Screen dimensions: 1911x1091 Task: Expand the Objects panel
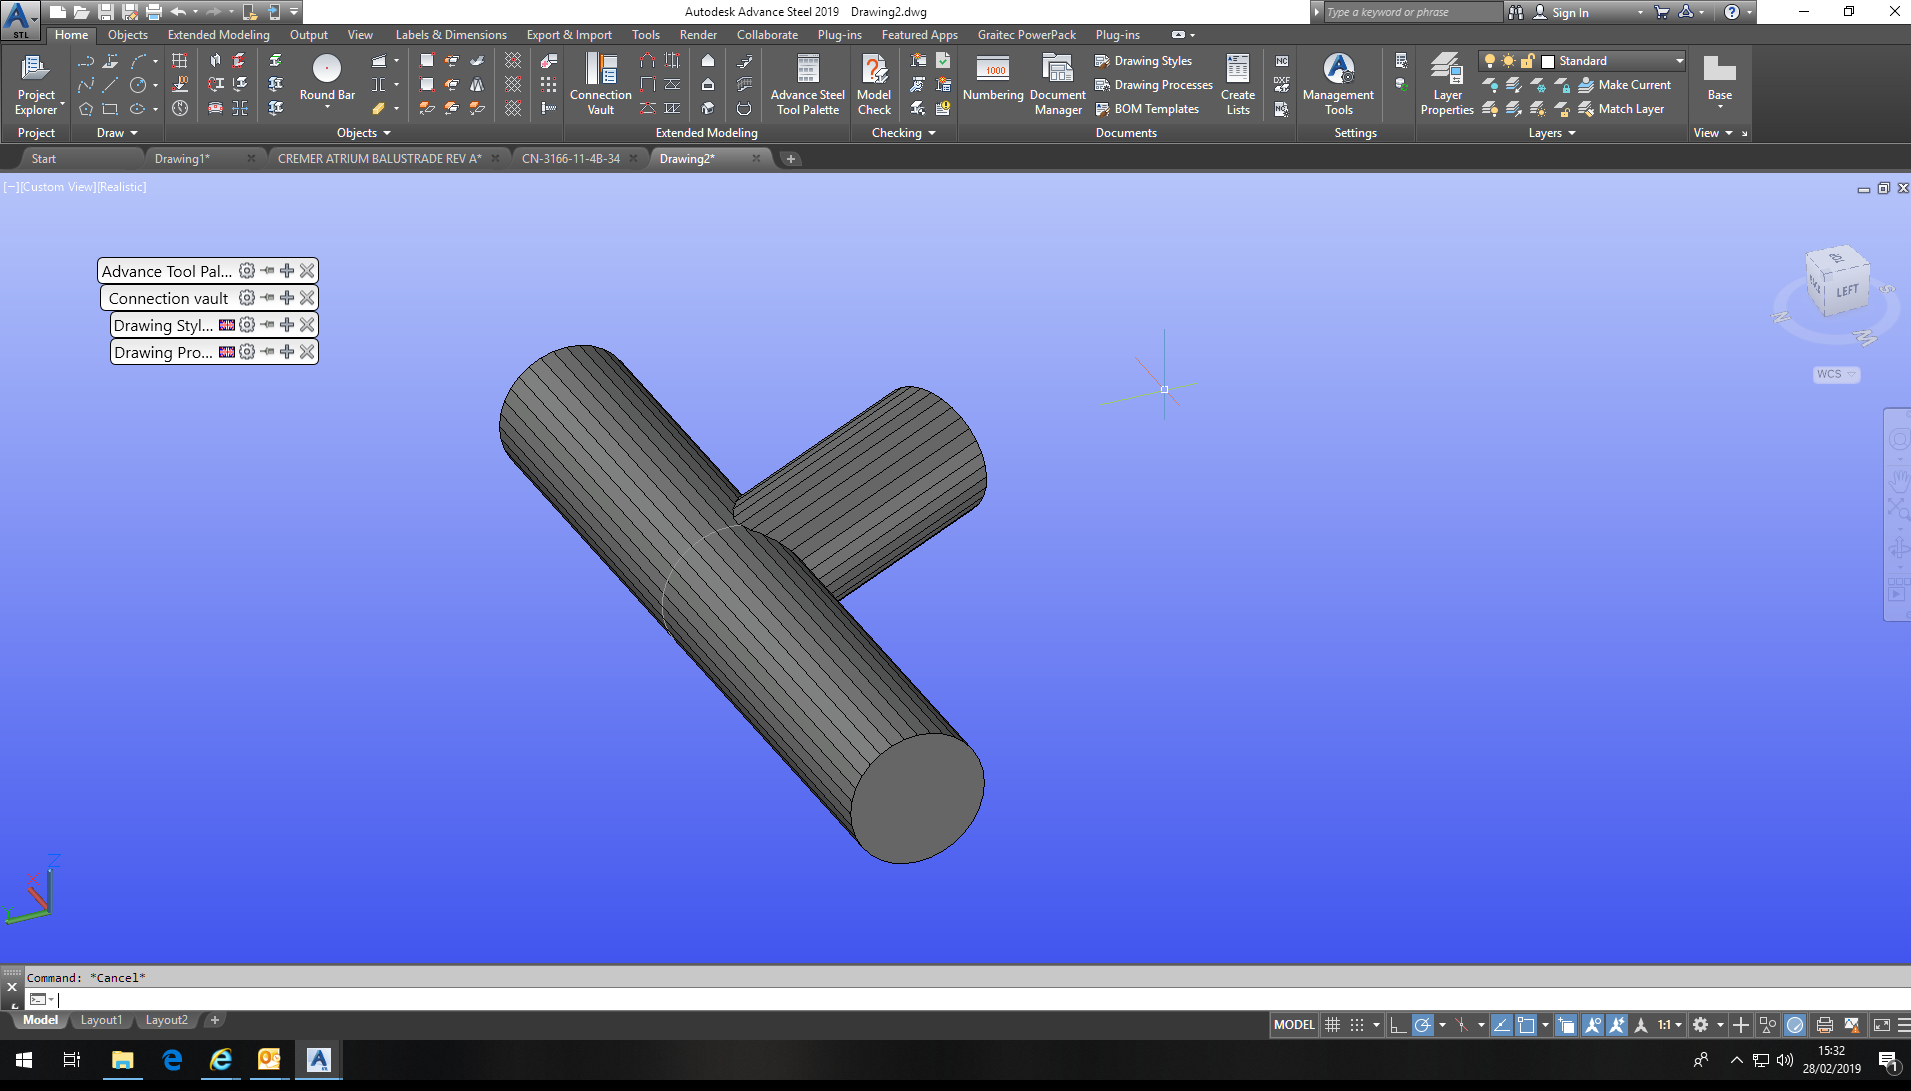coord(362,132)
